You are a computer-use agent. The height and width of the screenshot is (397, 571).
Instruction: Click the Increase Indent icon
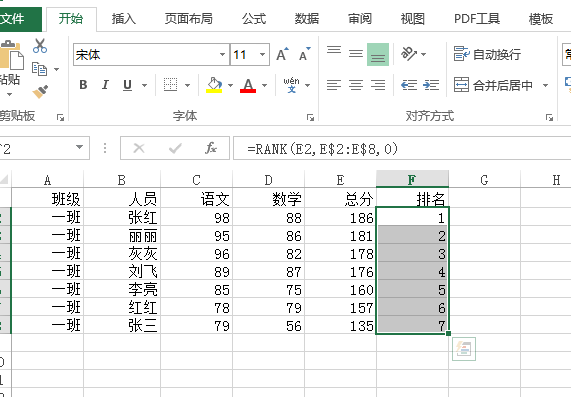pos(431,85)
